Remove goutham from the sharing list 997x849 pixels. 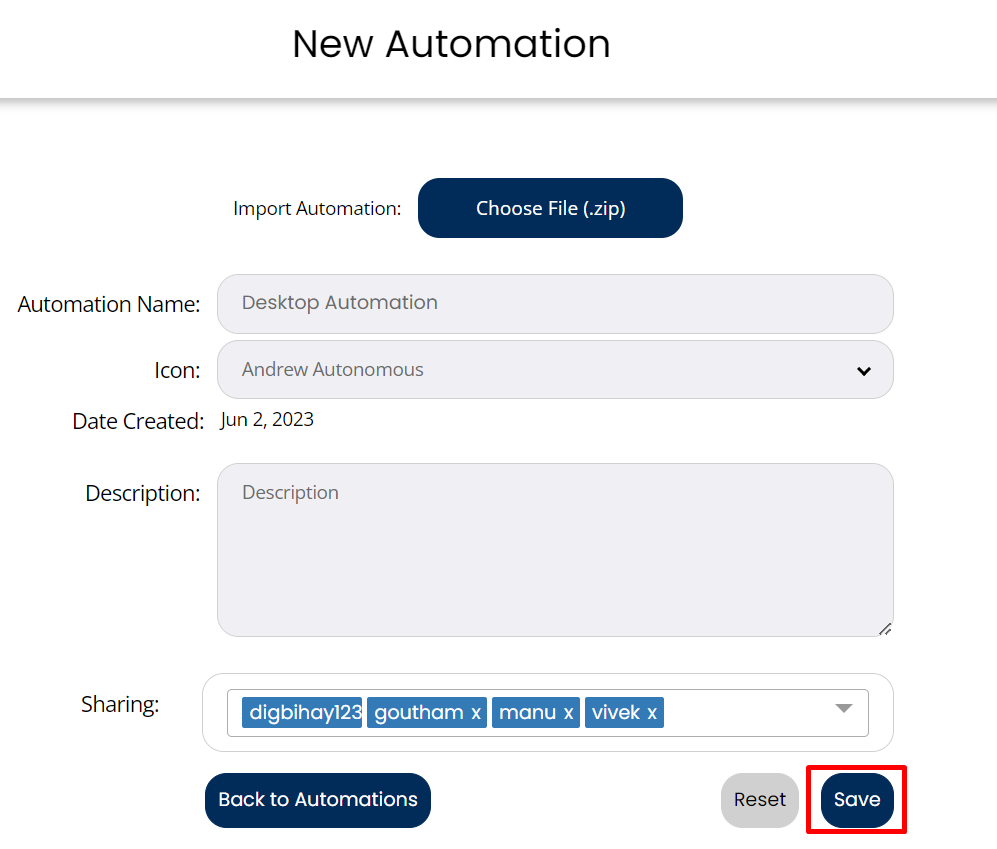point(476,713)
